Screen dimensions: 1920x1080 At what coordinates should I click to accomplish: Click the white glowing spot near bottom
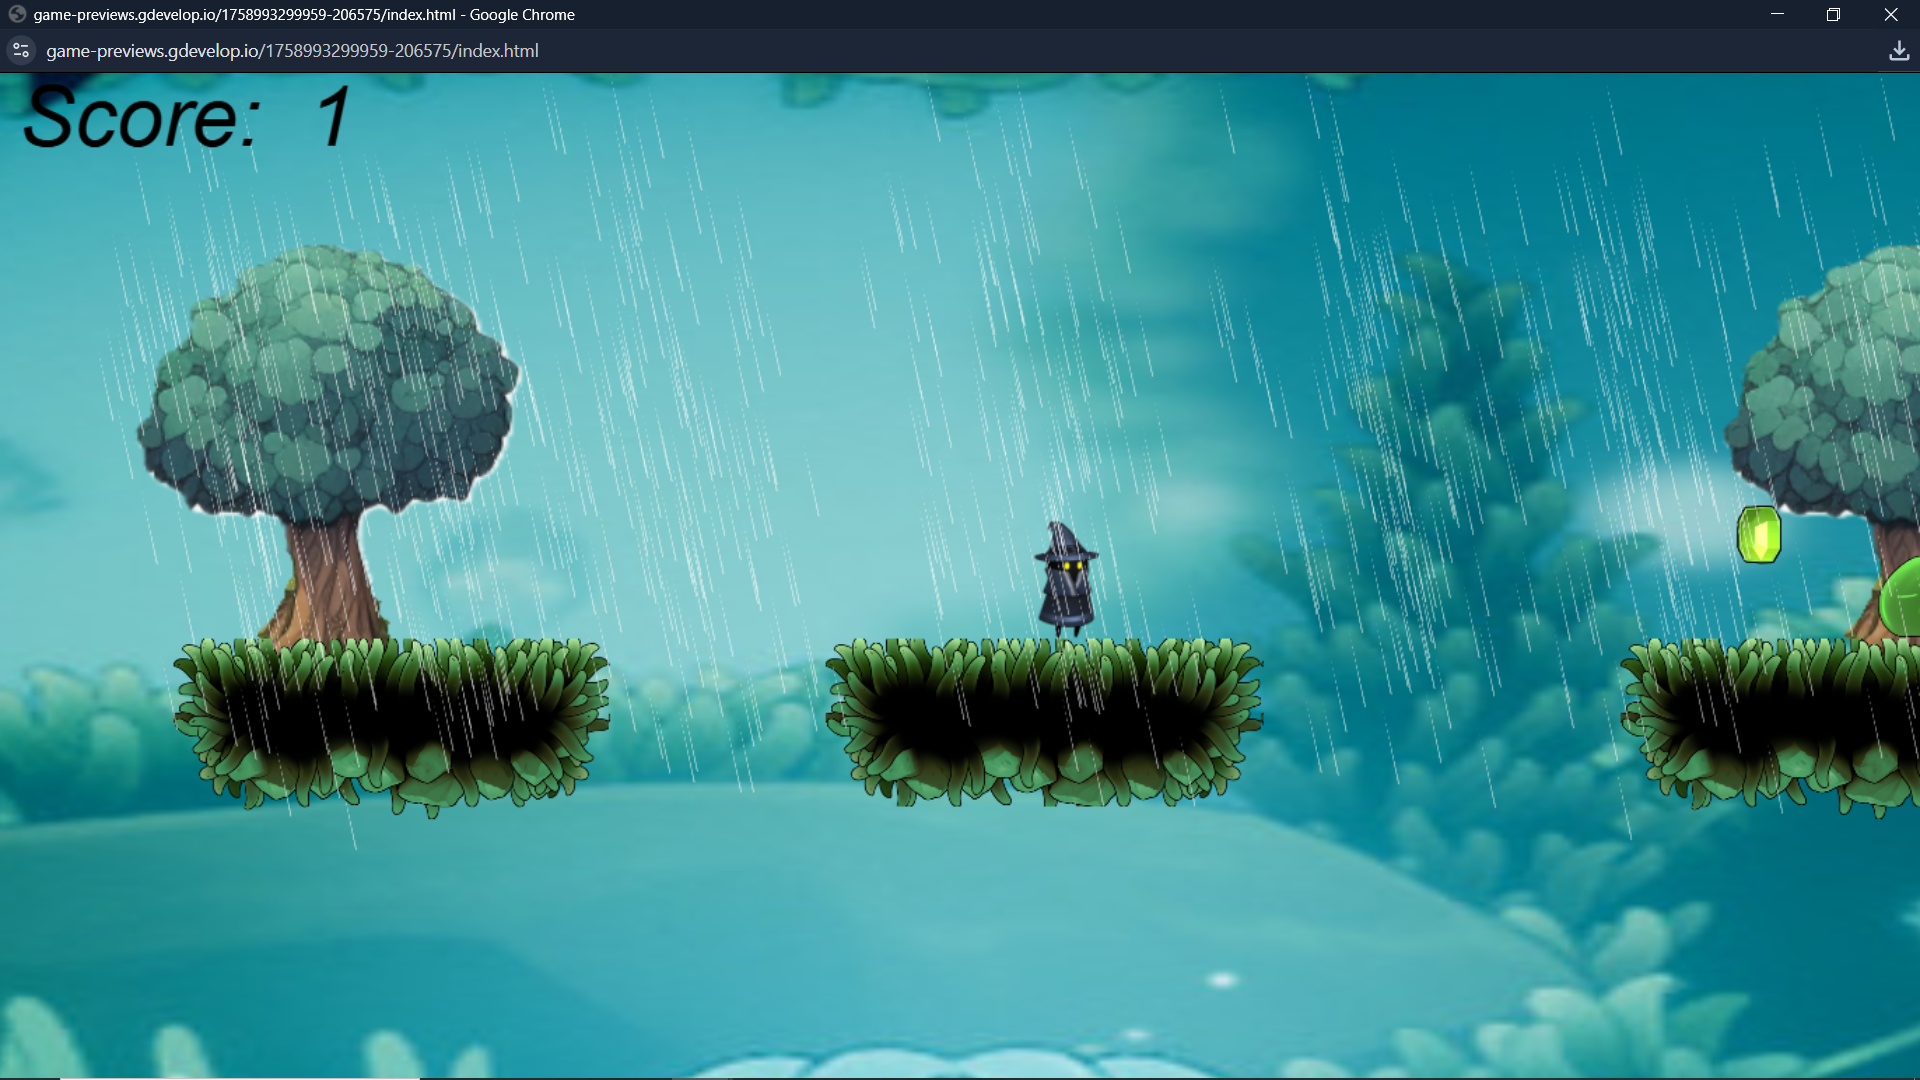click(1222, 979)
